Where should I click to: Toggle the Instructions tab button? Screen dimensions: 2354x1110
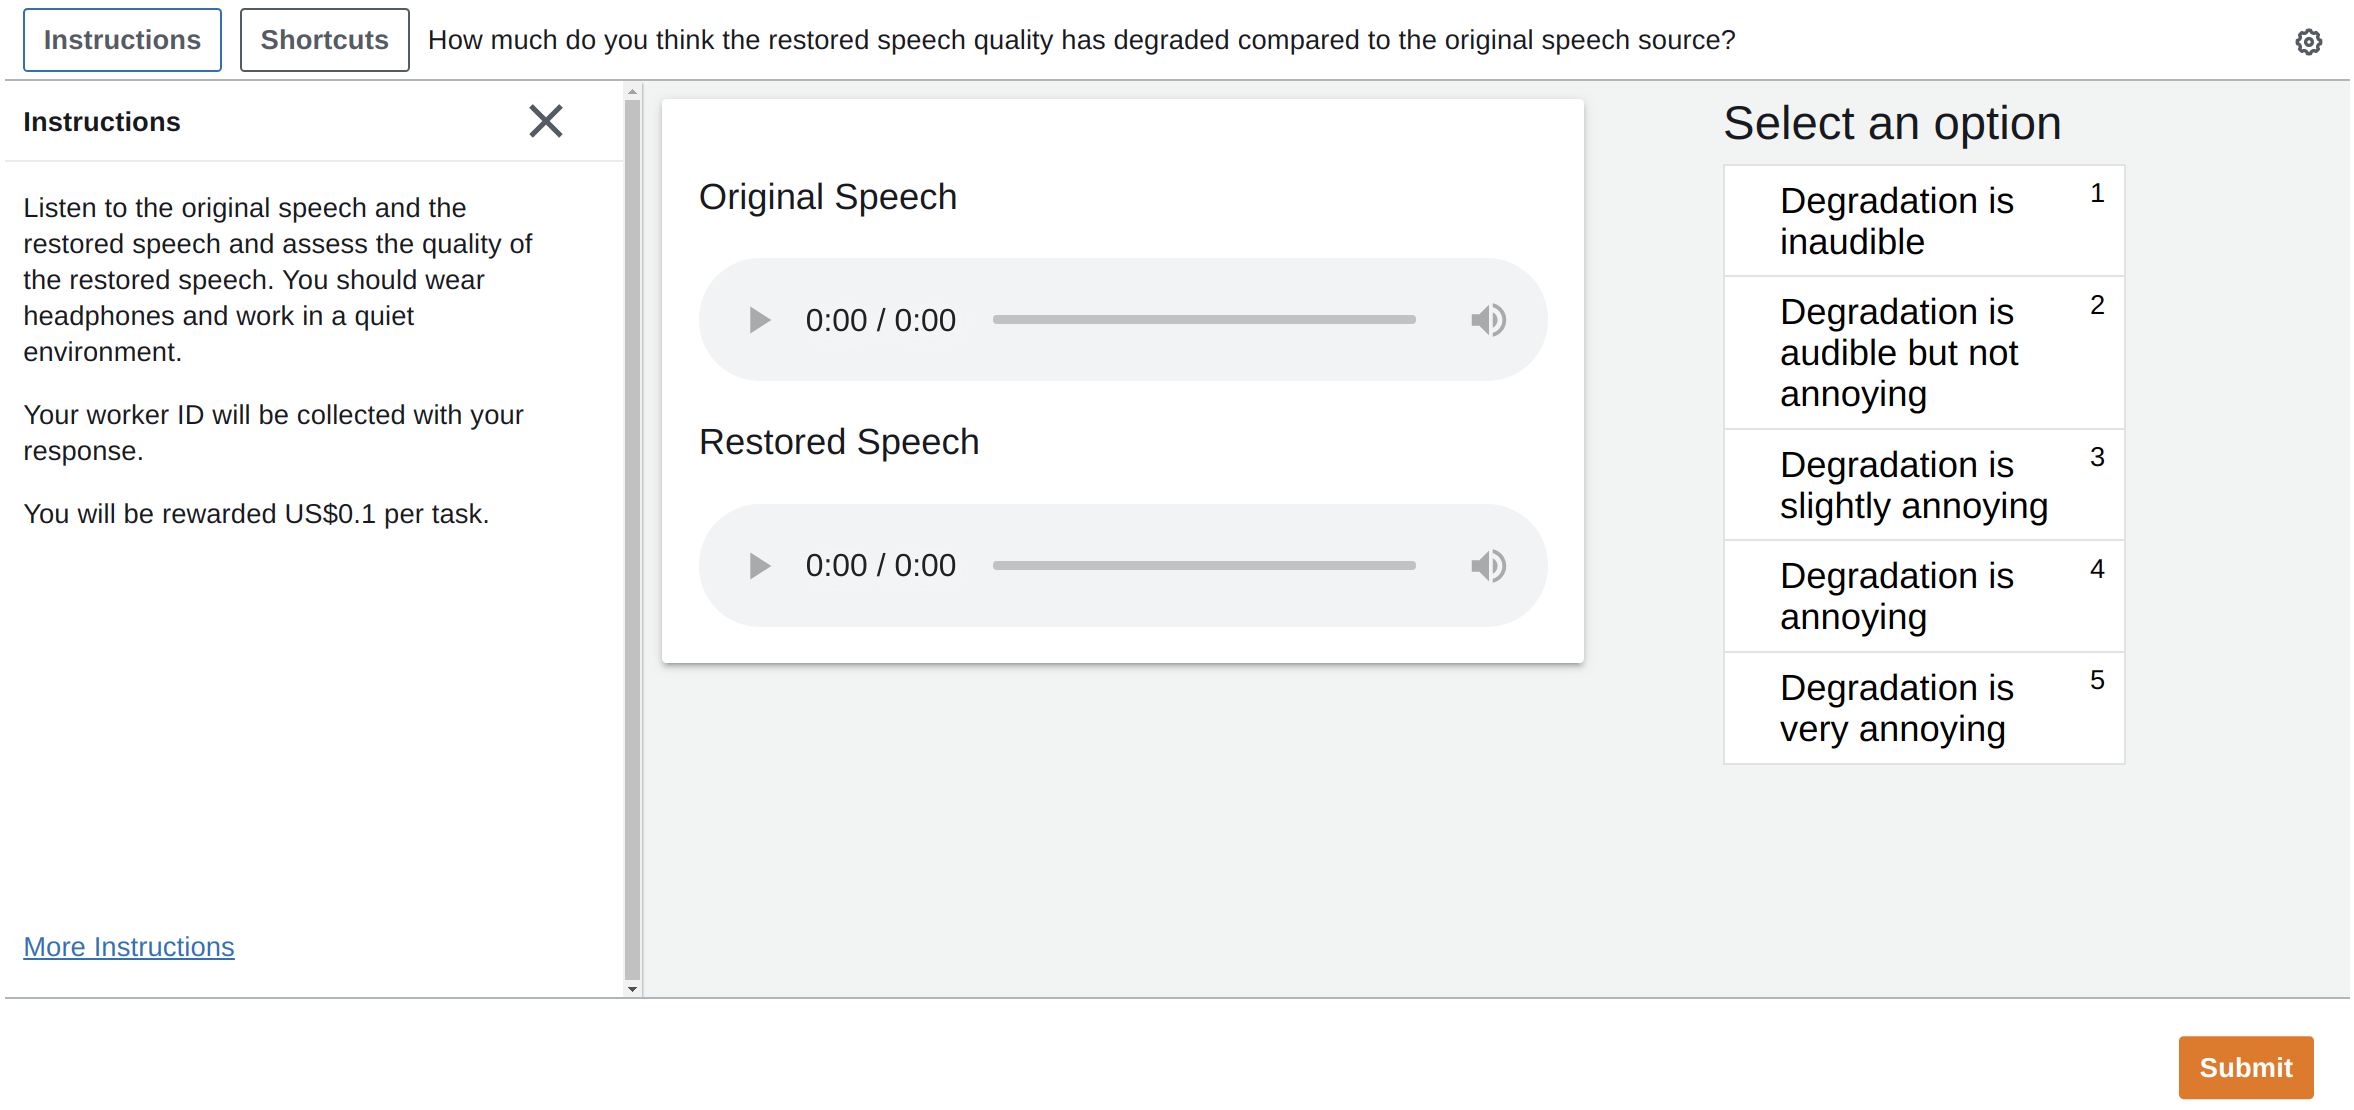click(122, 40)
